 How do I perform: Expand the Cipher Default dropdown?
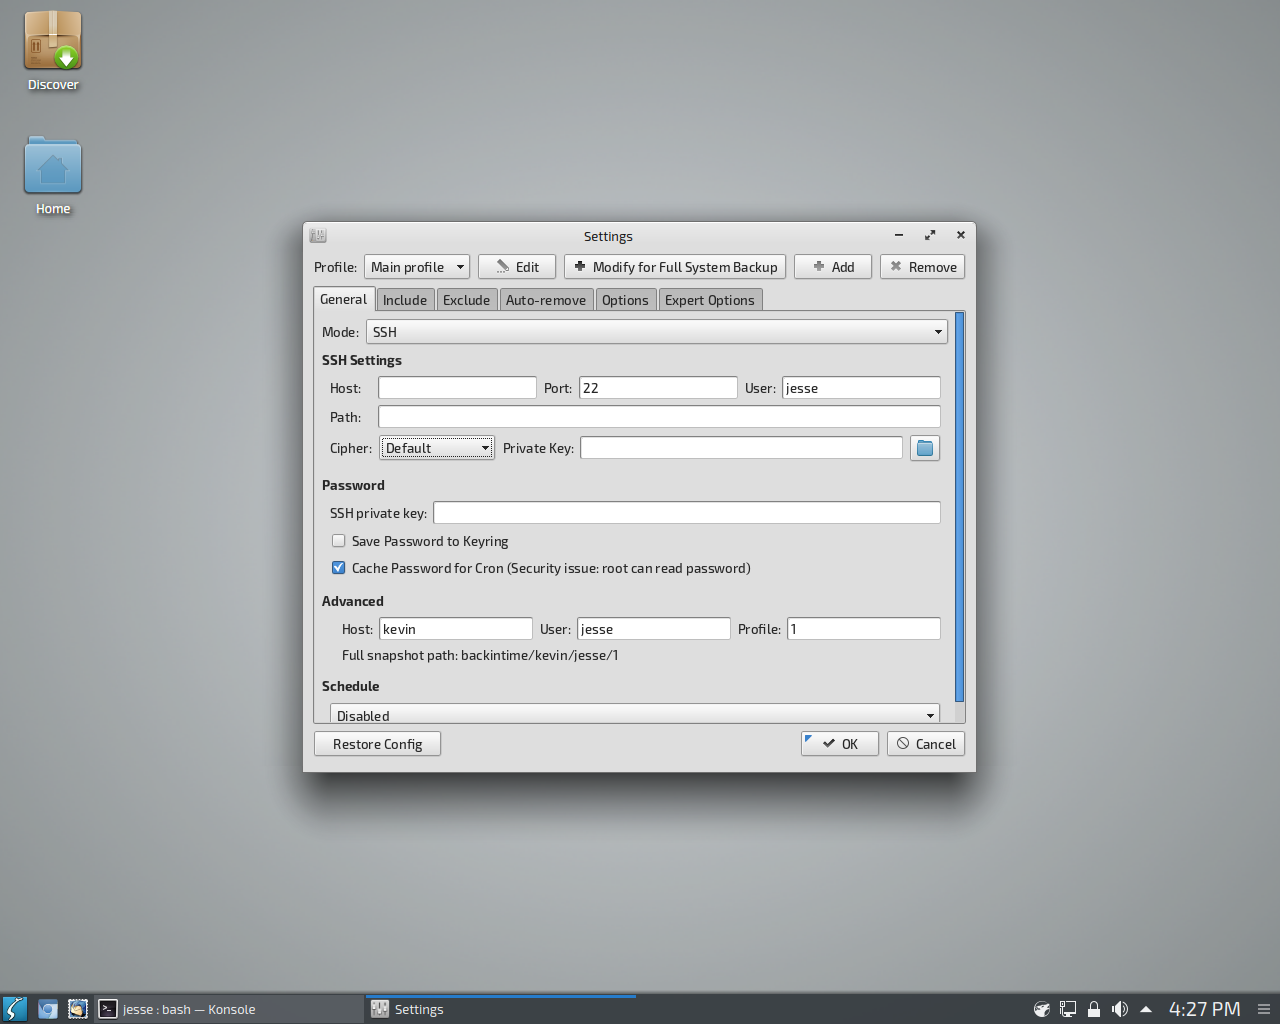click(437, 448)
